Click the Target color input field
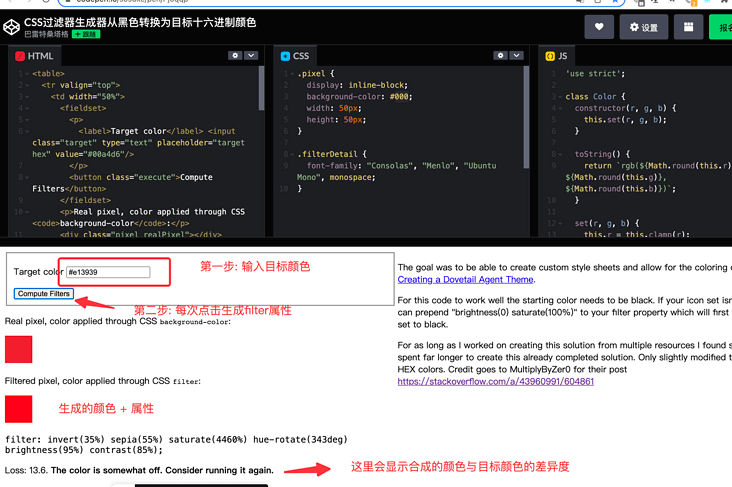The image size is (732, 487). click(x=108, y=272)
